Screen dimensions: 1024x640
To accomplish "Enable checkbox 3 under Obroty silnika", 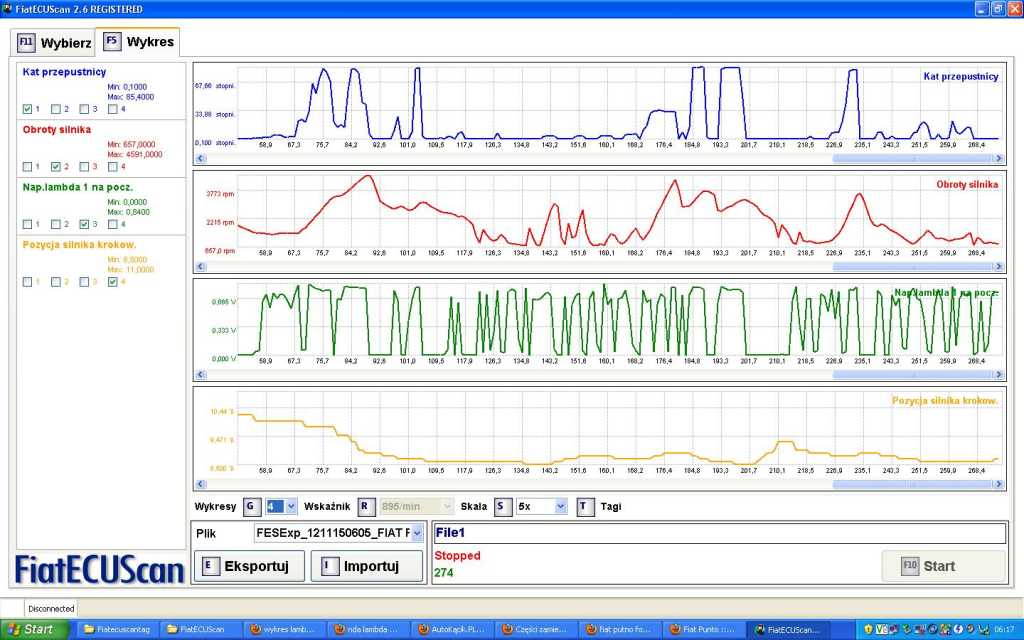I will coord(84,166).
